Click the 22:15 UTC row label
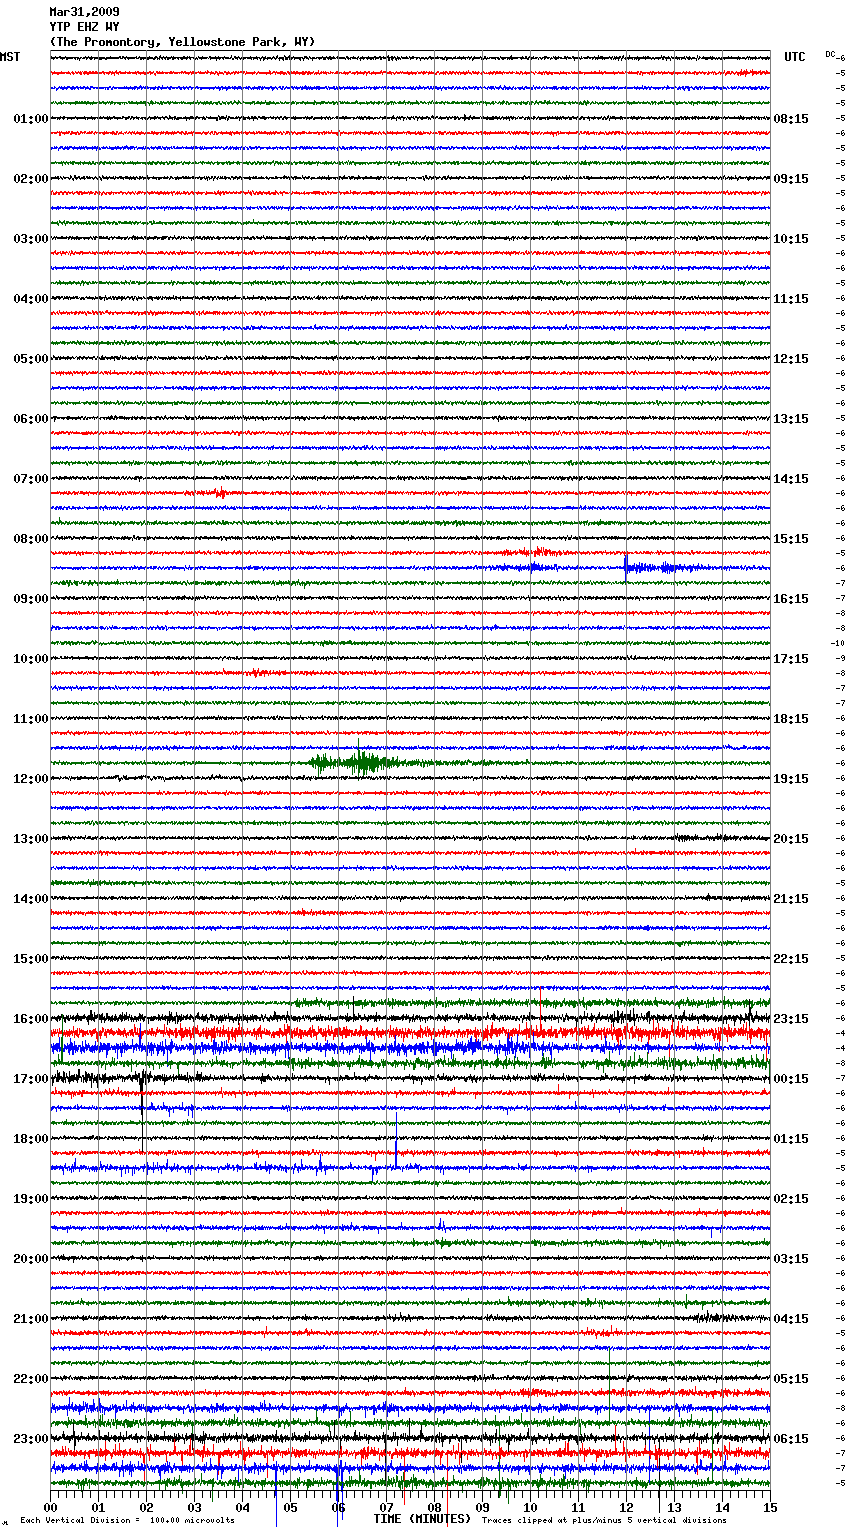 [x=791, y=959]
